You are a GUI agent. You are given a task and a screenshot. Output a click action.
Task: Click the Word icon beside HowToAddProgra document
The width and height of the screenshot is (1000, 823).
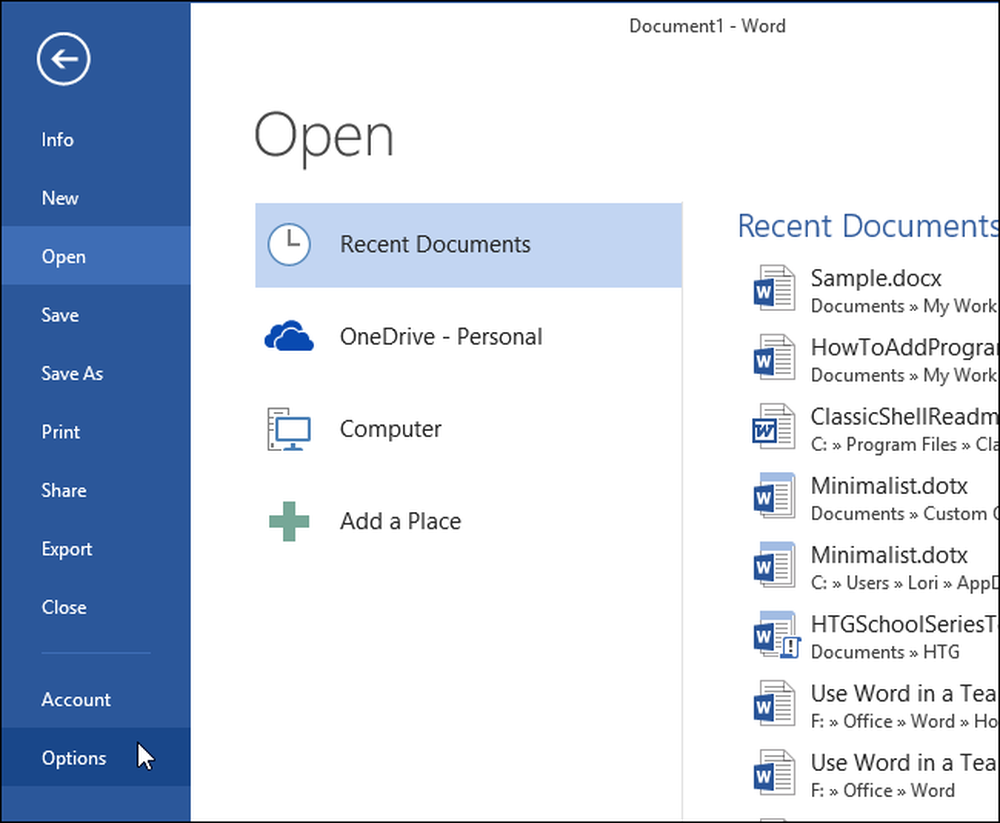click(774, 357)
